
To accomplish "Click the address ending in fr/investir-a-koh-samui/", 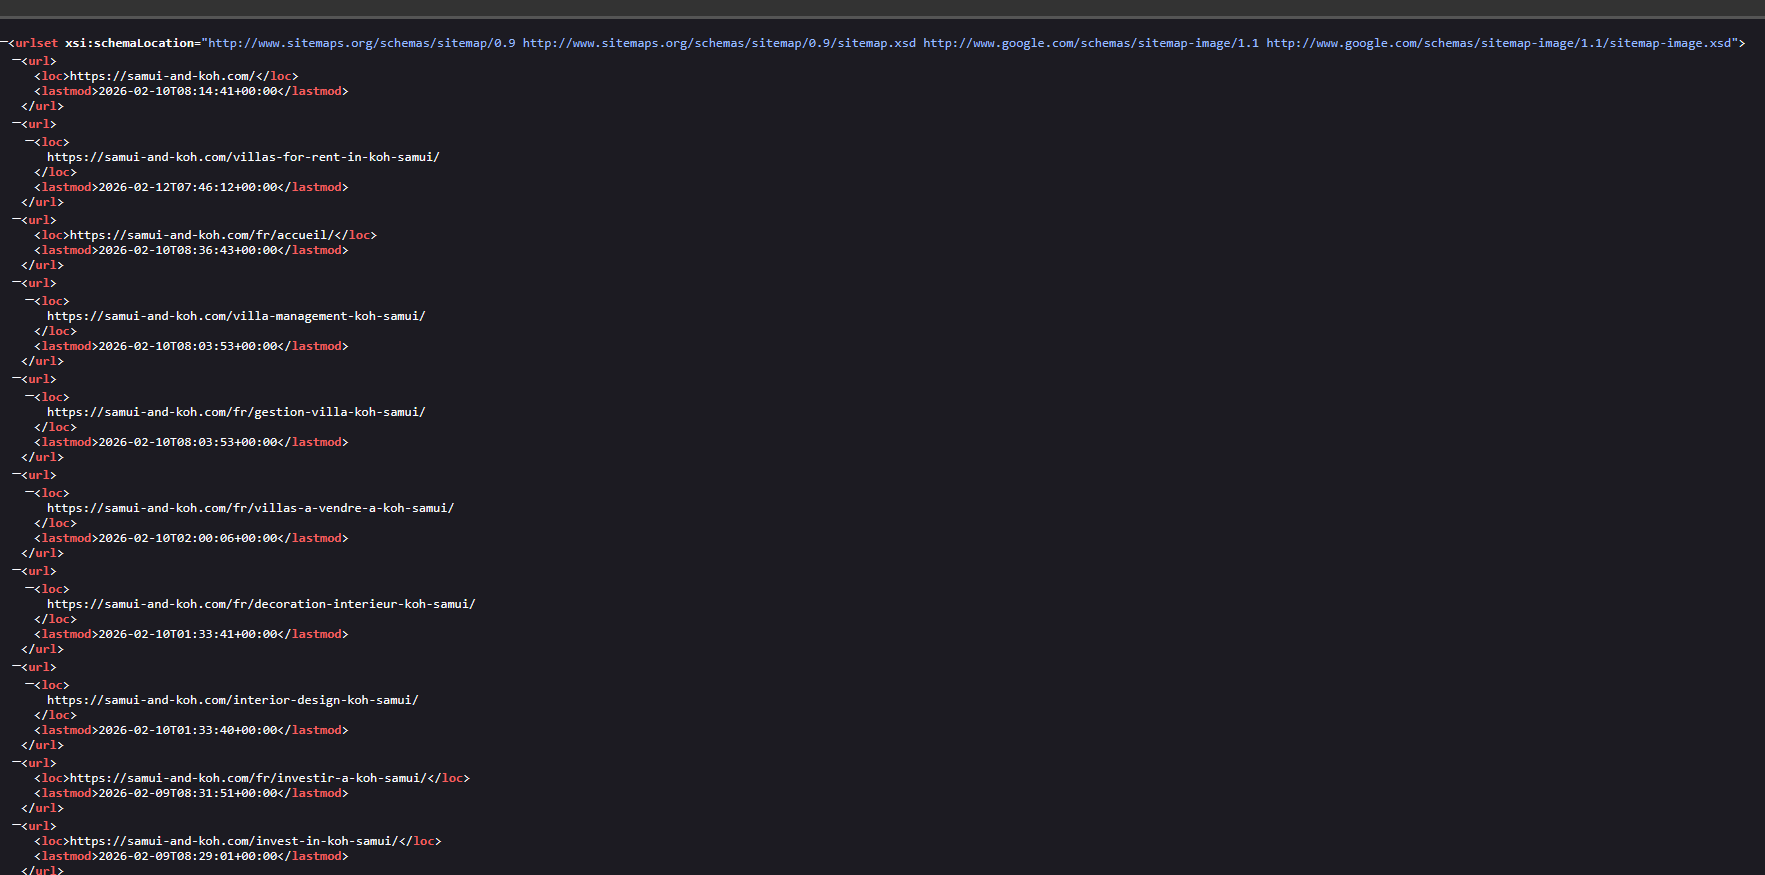I will [x=249, y=778].
